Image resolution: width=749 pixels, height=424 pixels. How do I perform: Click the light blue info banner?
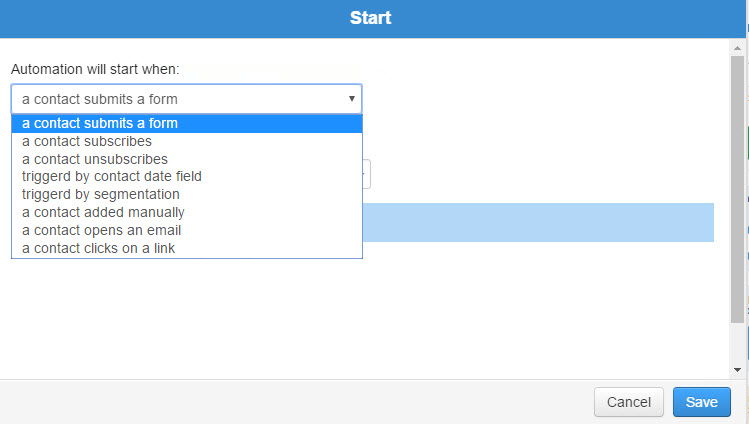point(538,223)
